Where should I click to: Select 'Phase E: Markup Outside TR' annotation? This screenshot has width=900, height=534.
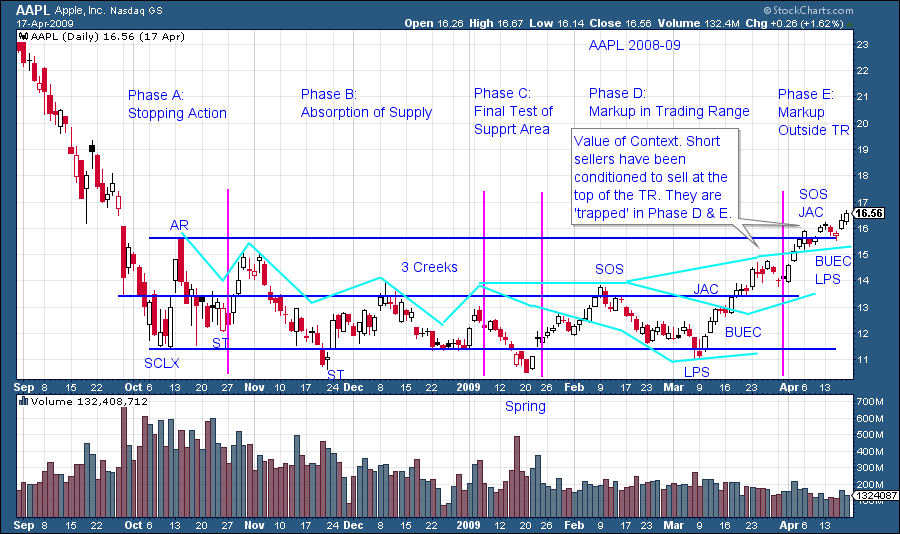(813, 112)
